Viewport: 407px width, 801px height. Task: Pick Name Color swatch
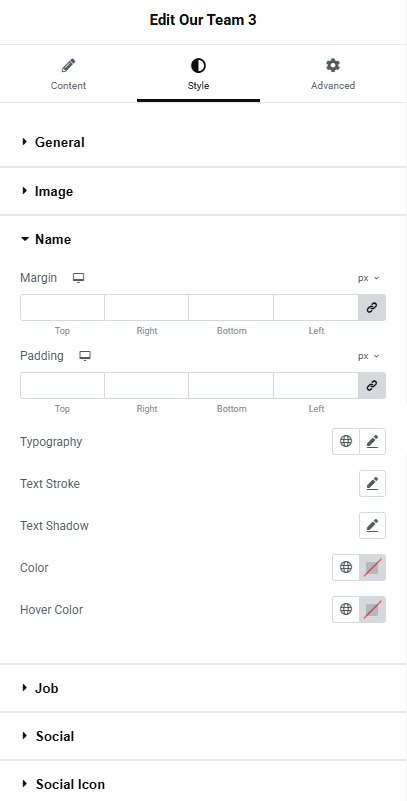coord(372,568)
